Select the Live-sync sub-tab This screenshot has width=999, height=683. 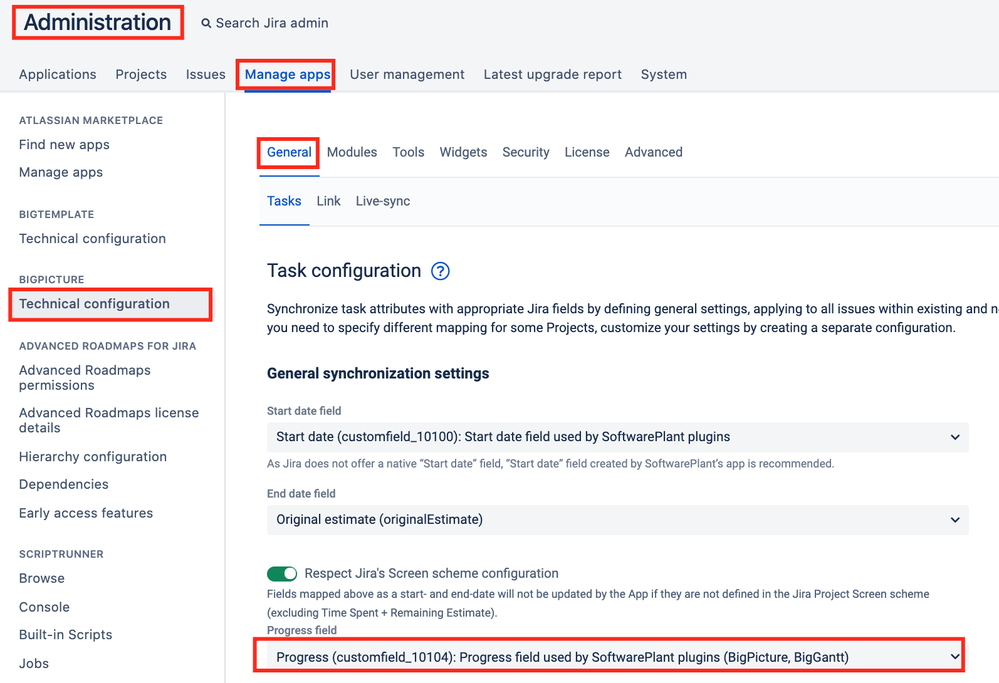pos(383,201)
